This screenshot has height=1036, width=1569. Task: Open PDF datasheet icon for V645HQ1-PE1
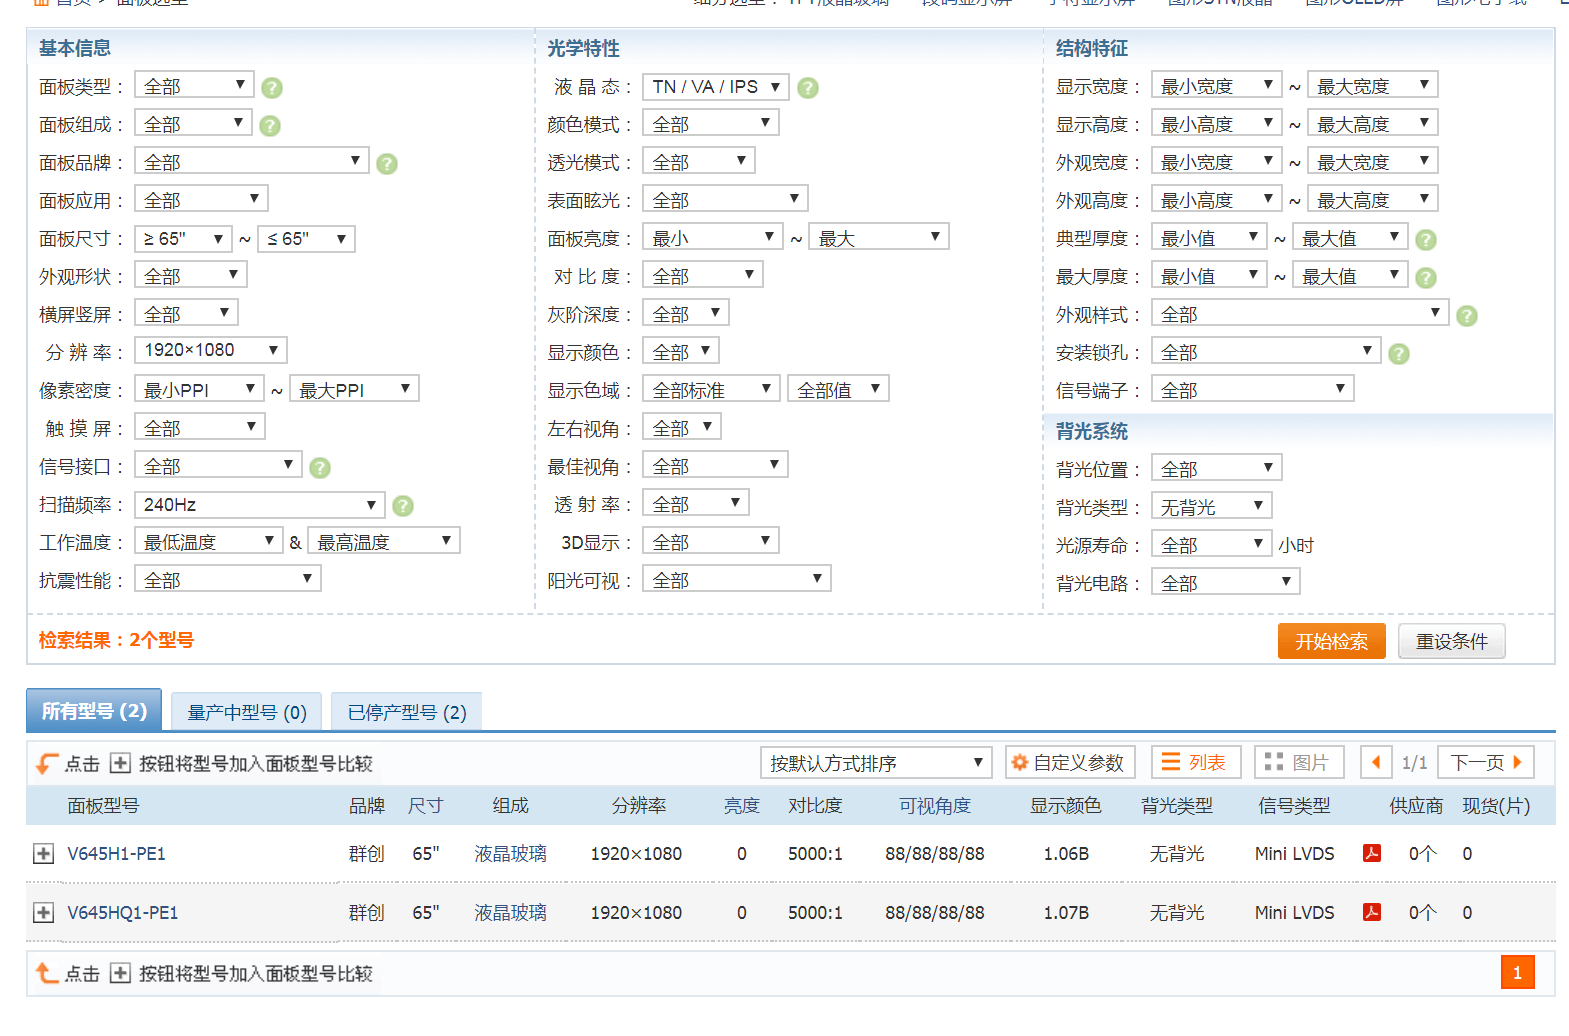[1372, 912]
